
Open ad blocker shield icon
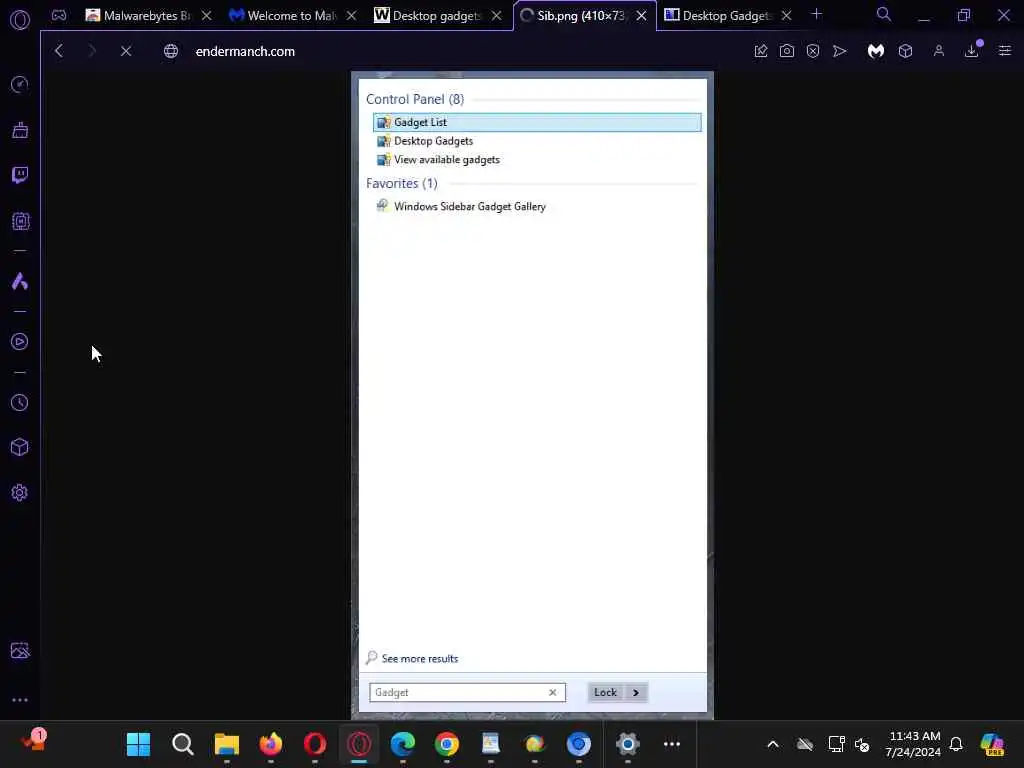813,51
